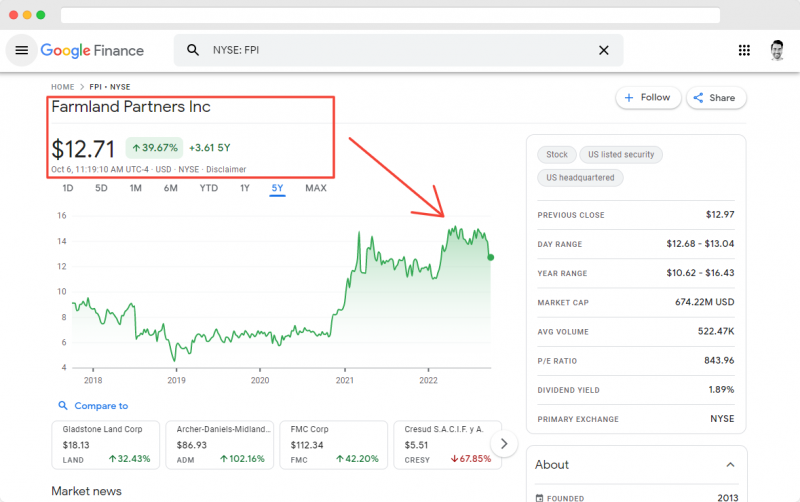Click DIVIDEND YIELD value 1.89%
The width and height of the screenshot is (800, 502).
coord(721,389)
